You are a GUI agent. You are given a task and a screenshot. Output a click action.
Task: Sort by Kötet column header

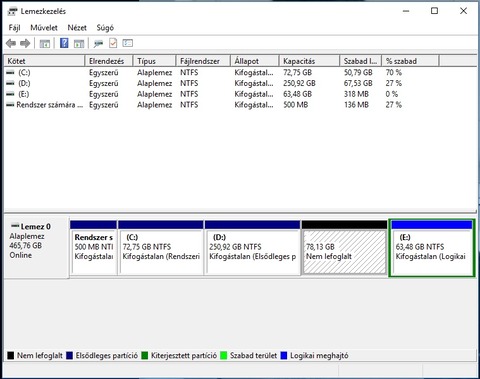[x=45, y=61]
